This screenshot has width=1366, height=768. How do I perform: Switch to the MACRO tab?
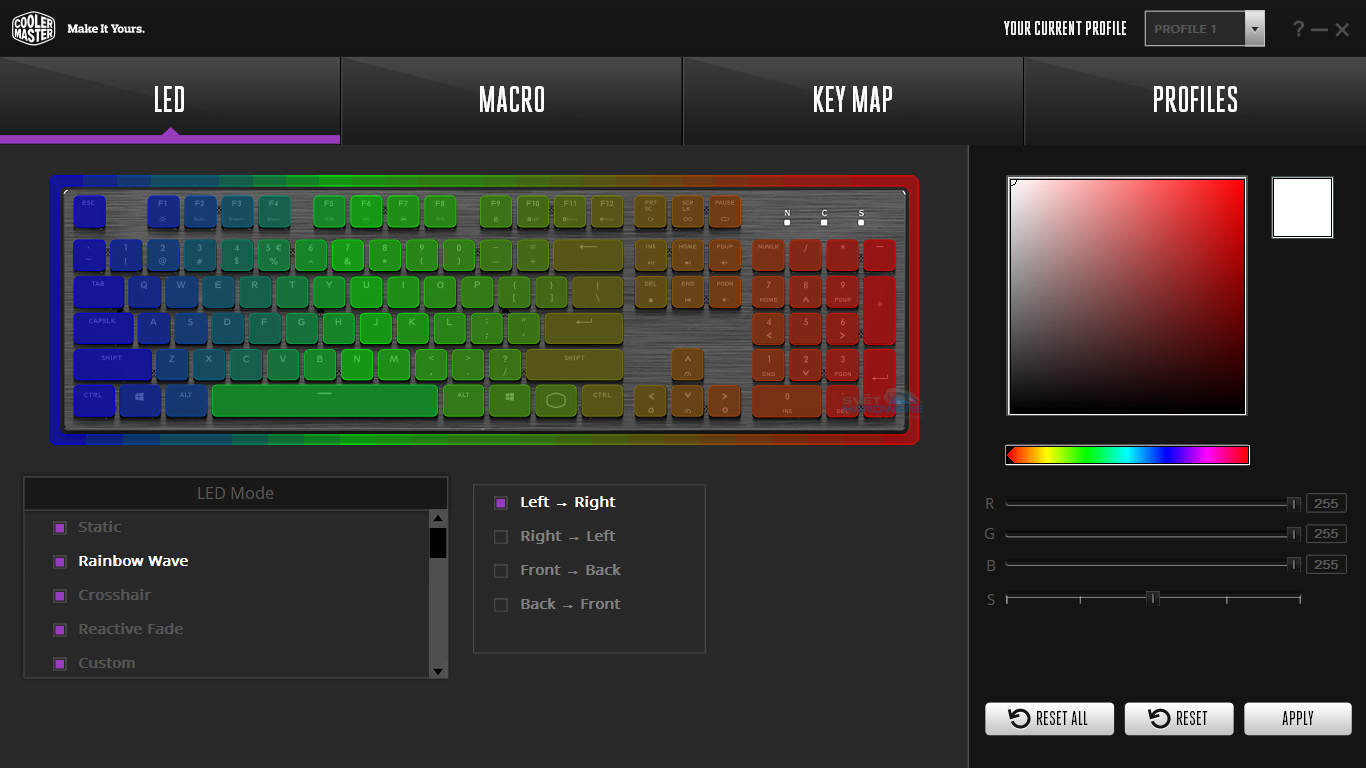512,100
